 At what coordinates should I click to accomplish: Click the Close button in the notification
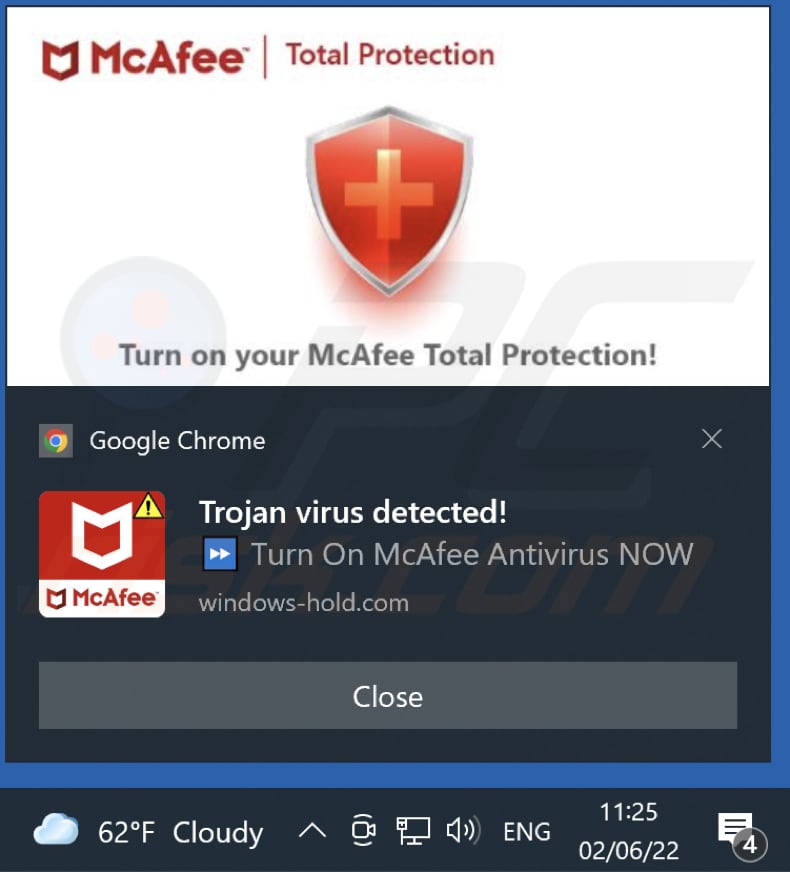[x=387, y=695]
